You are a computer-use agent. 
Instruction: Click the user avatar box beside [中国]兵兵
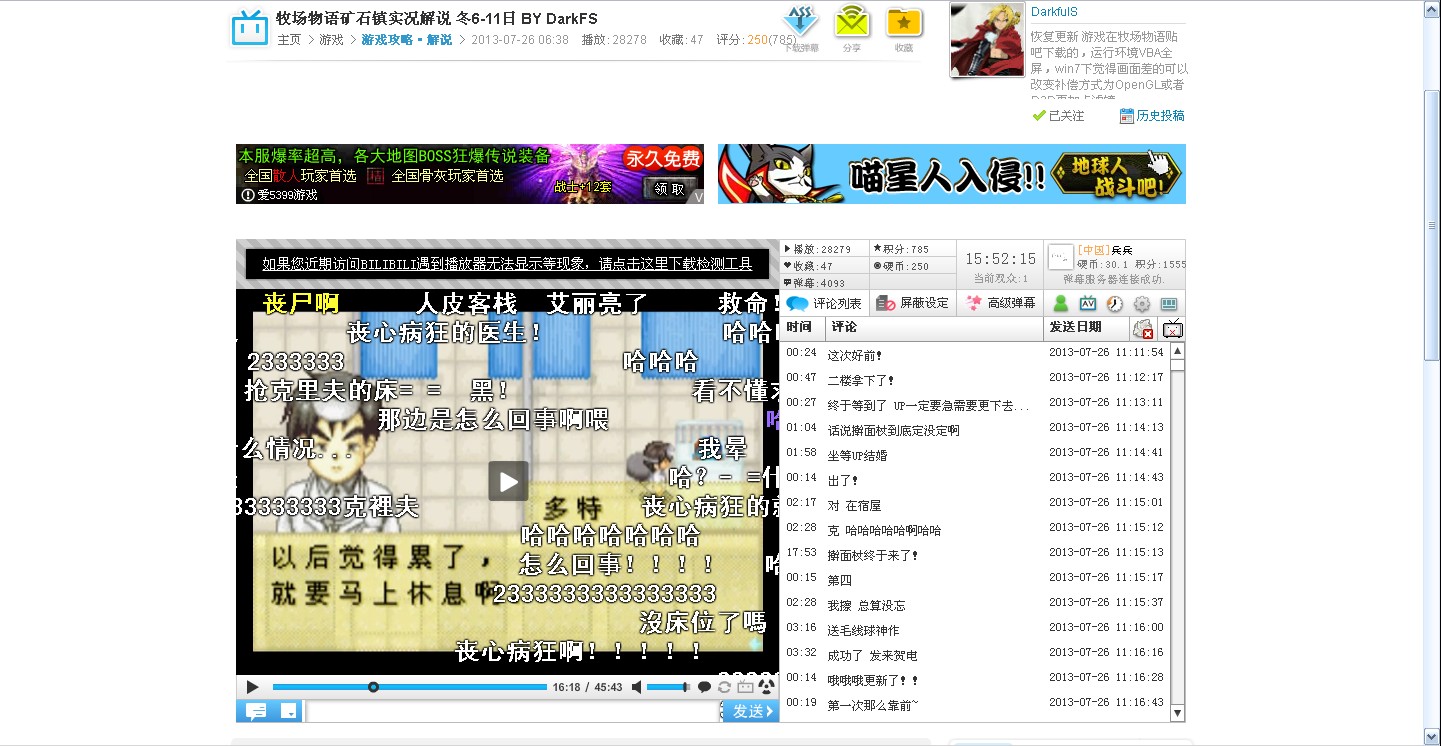pos(1061,257)
